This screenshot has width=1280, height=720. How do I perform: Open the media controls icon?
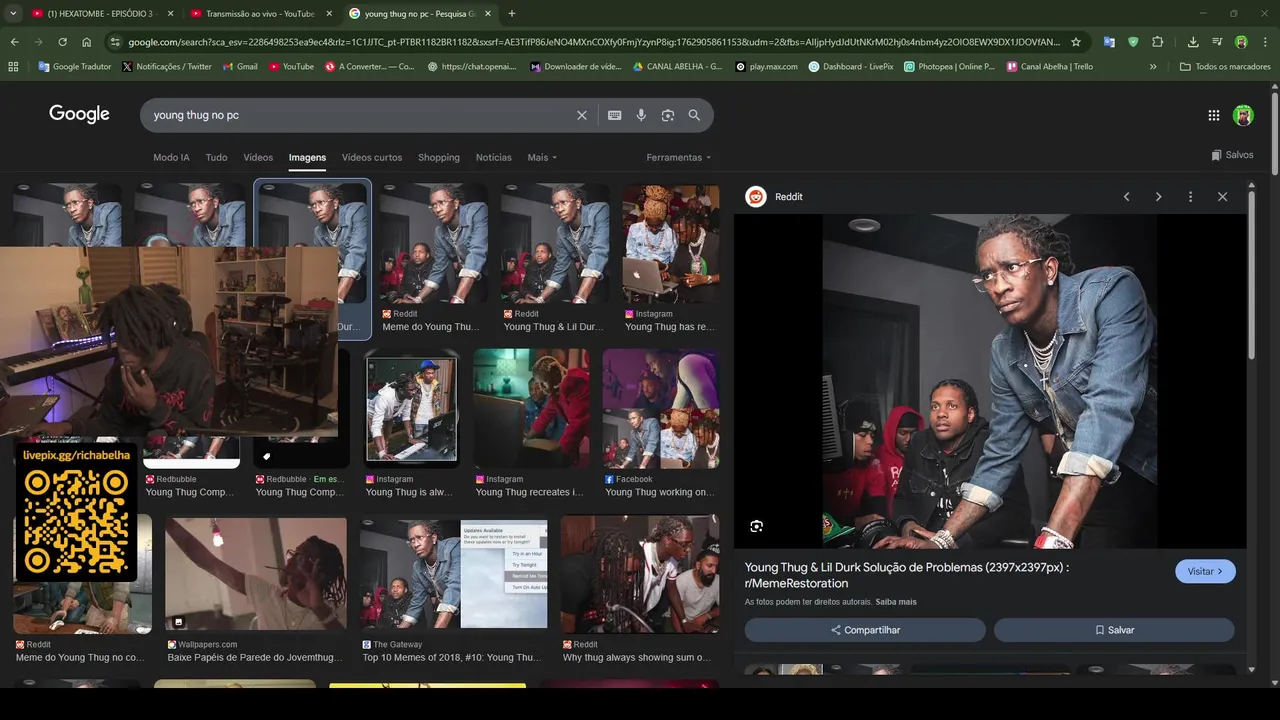point(1217,42)
